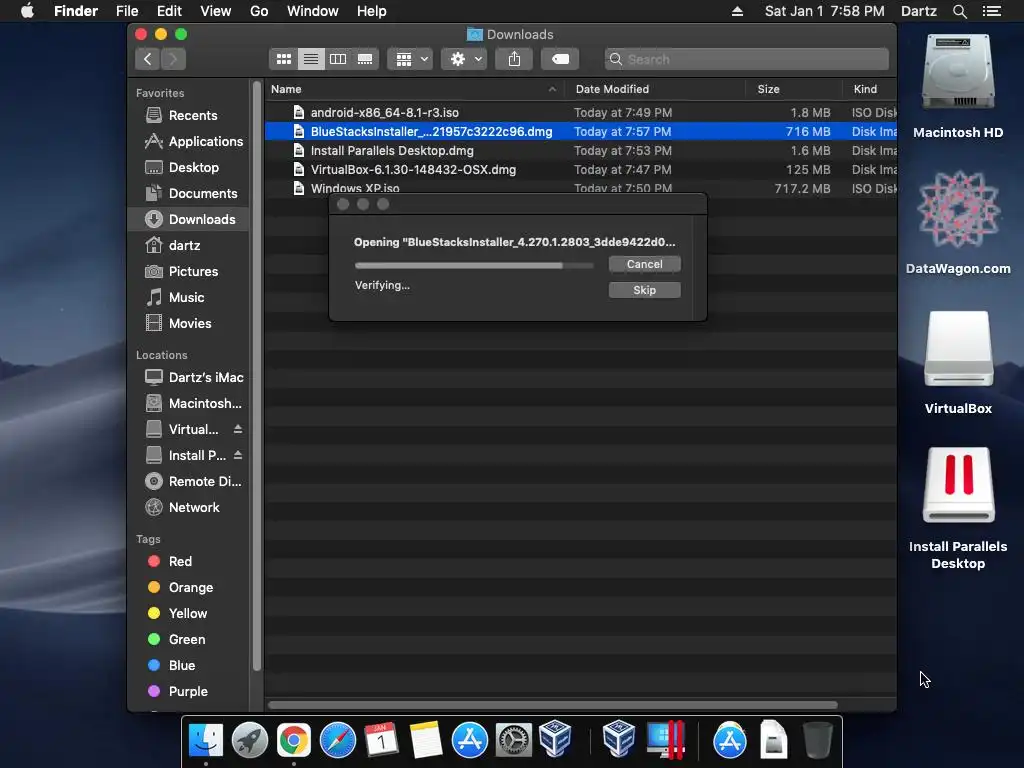The width and height of the screenshot is (1024, 768).
Task: Select the Green tag
Action: 188,640
